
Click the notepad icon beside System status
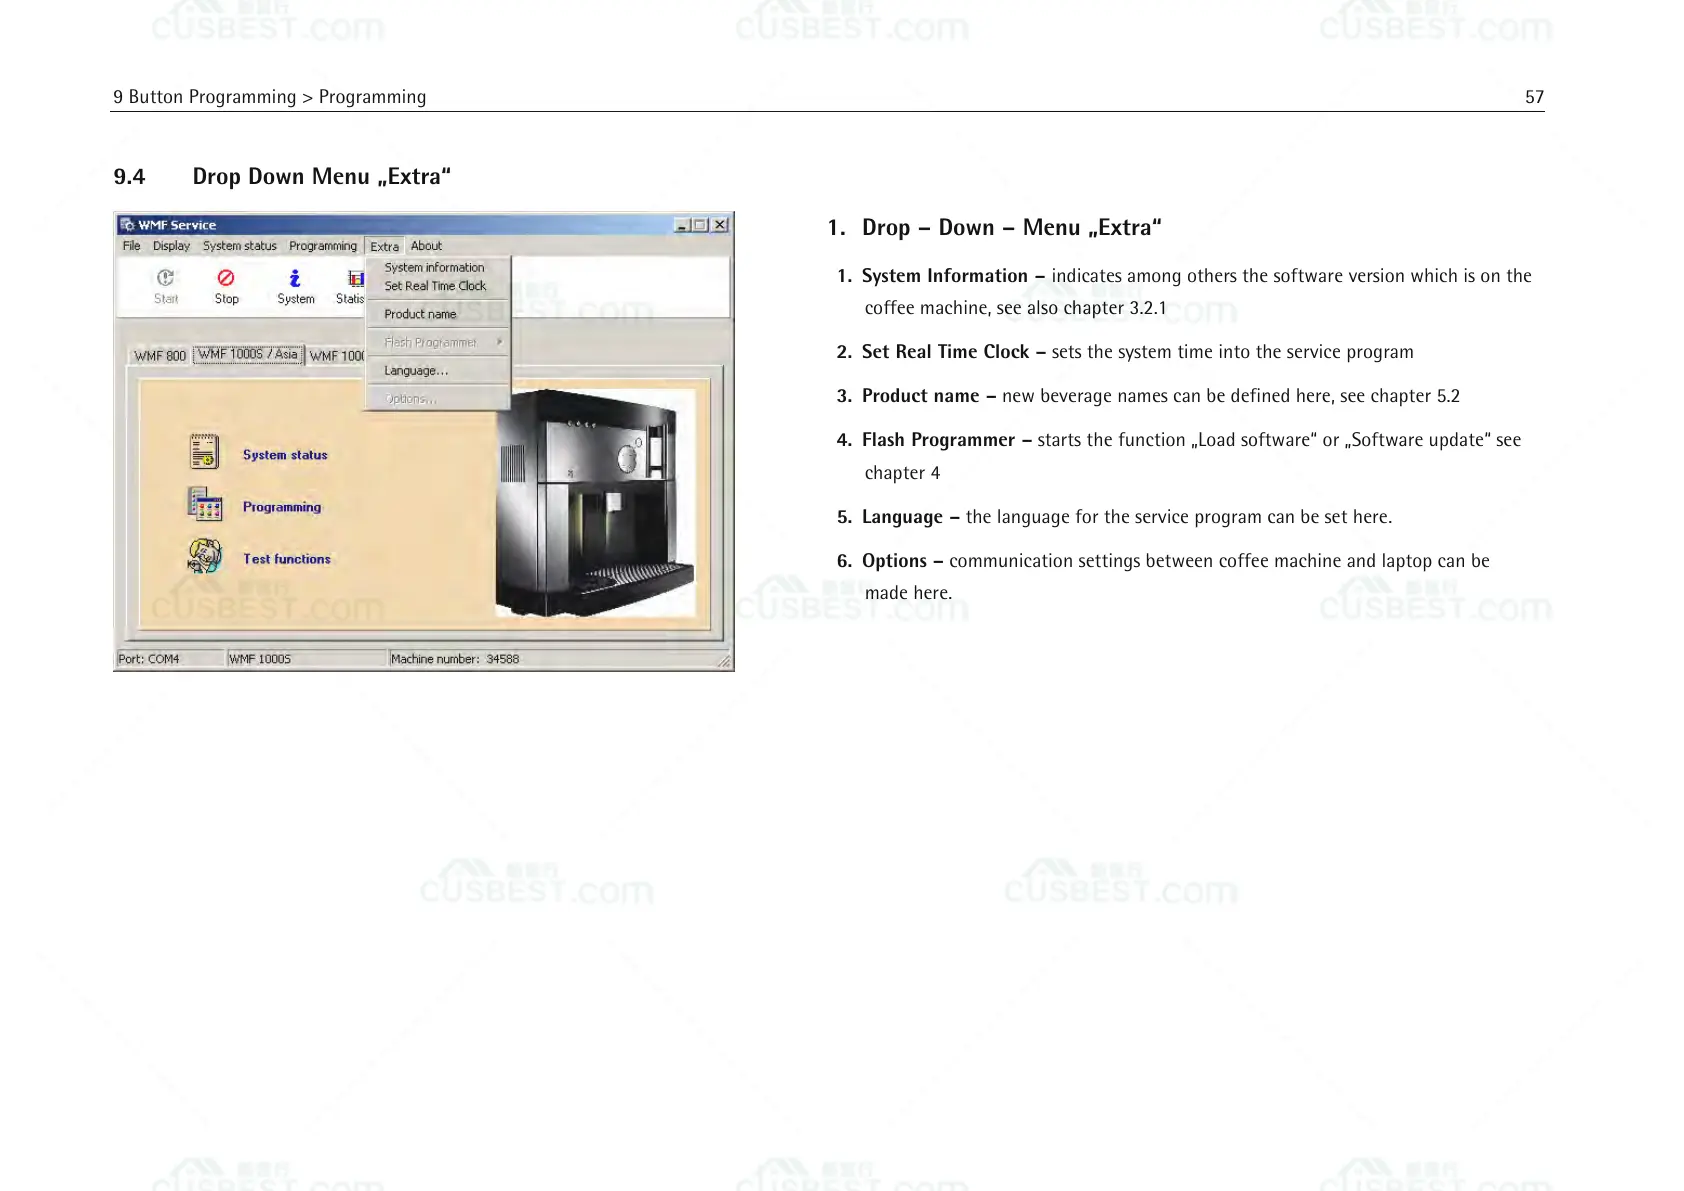coord(204,452)
